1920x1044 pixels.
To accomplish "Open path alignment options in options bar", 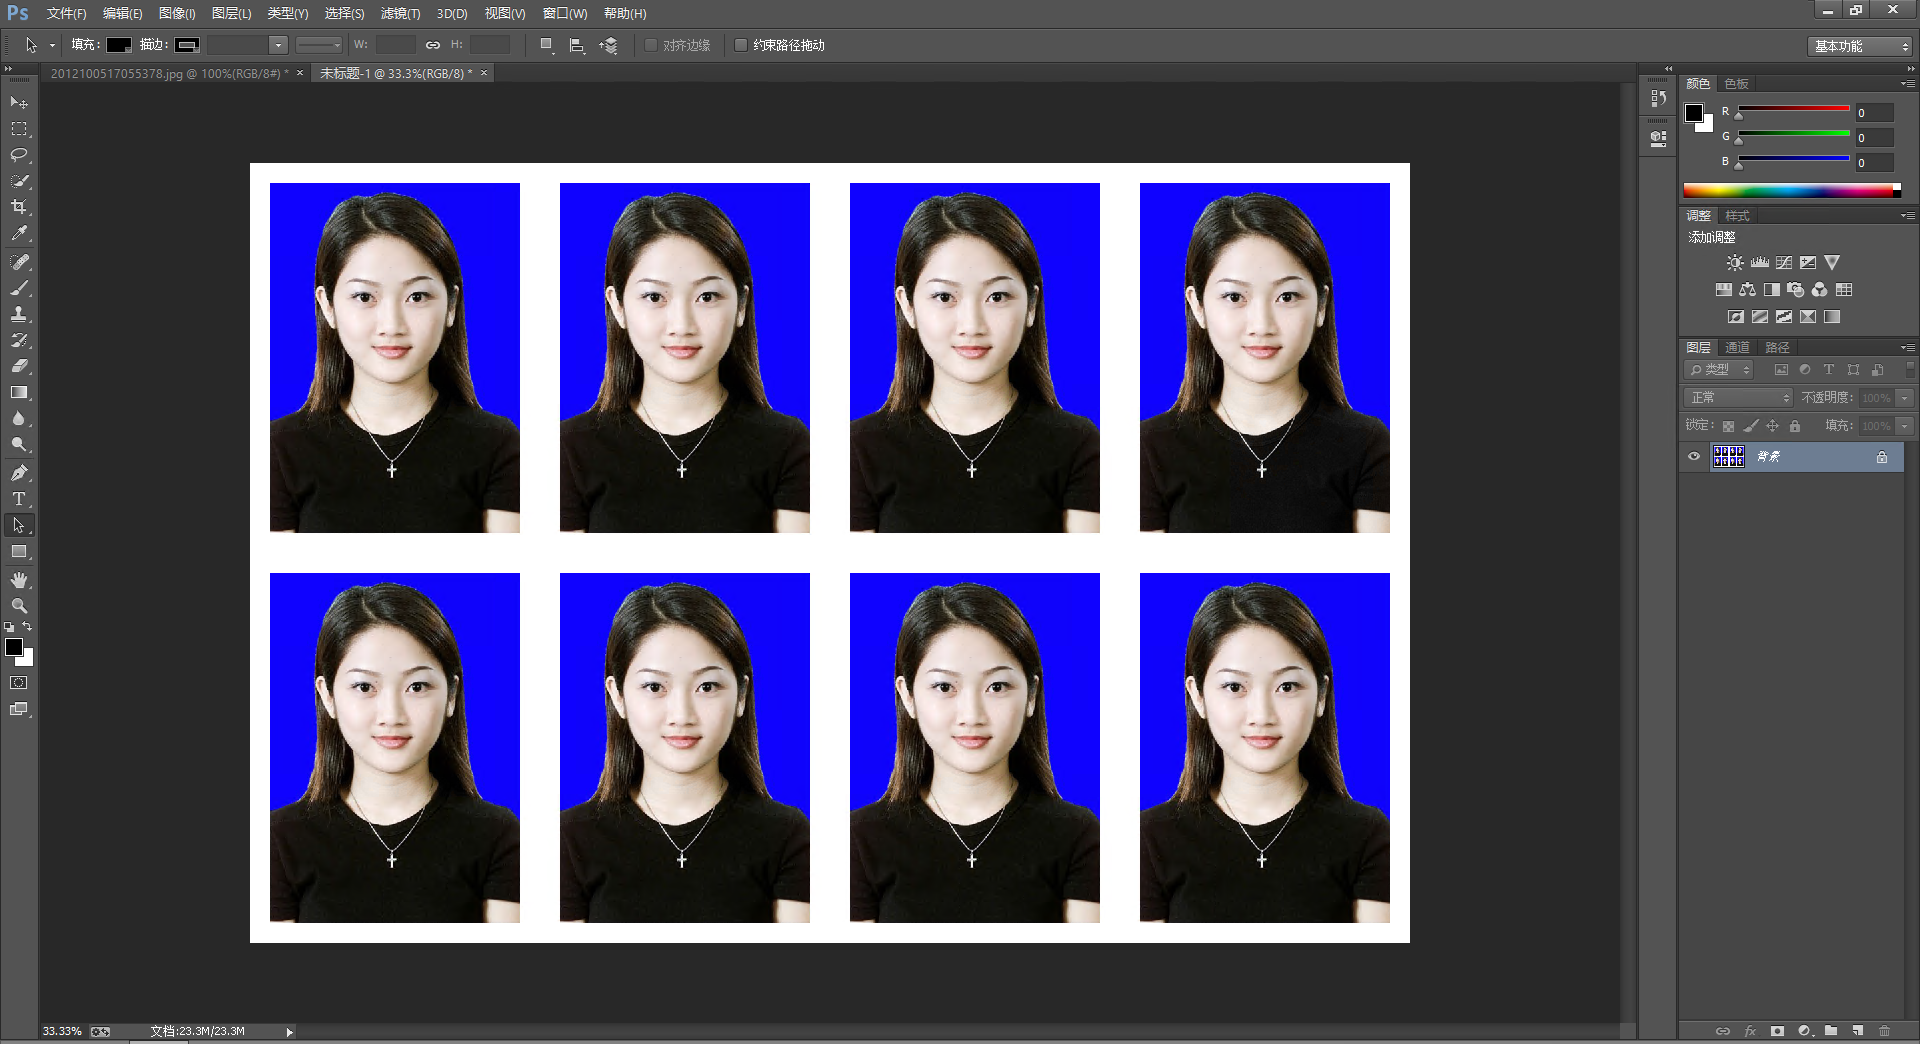I will [577, 45].
